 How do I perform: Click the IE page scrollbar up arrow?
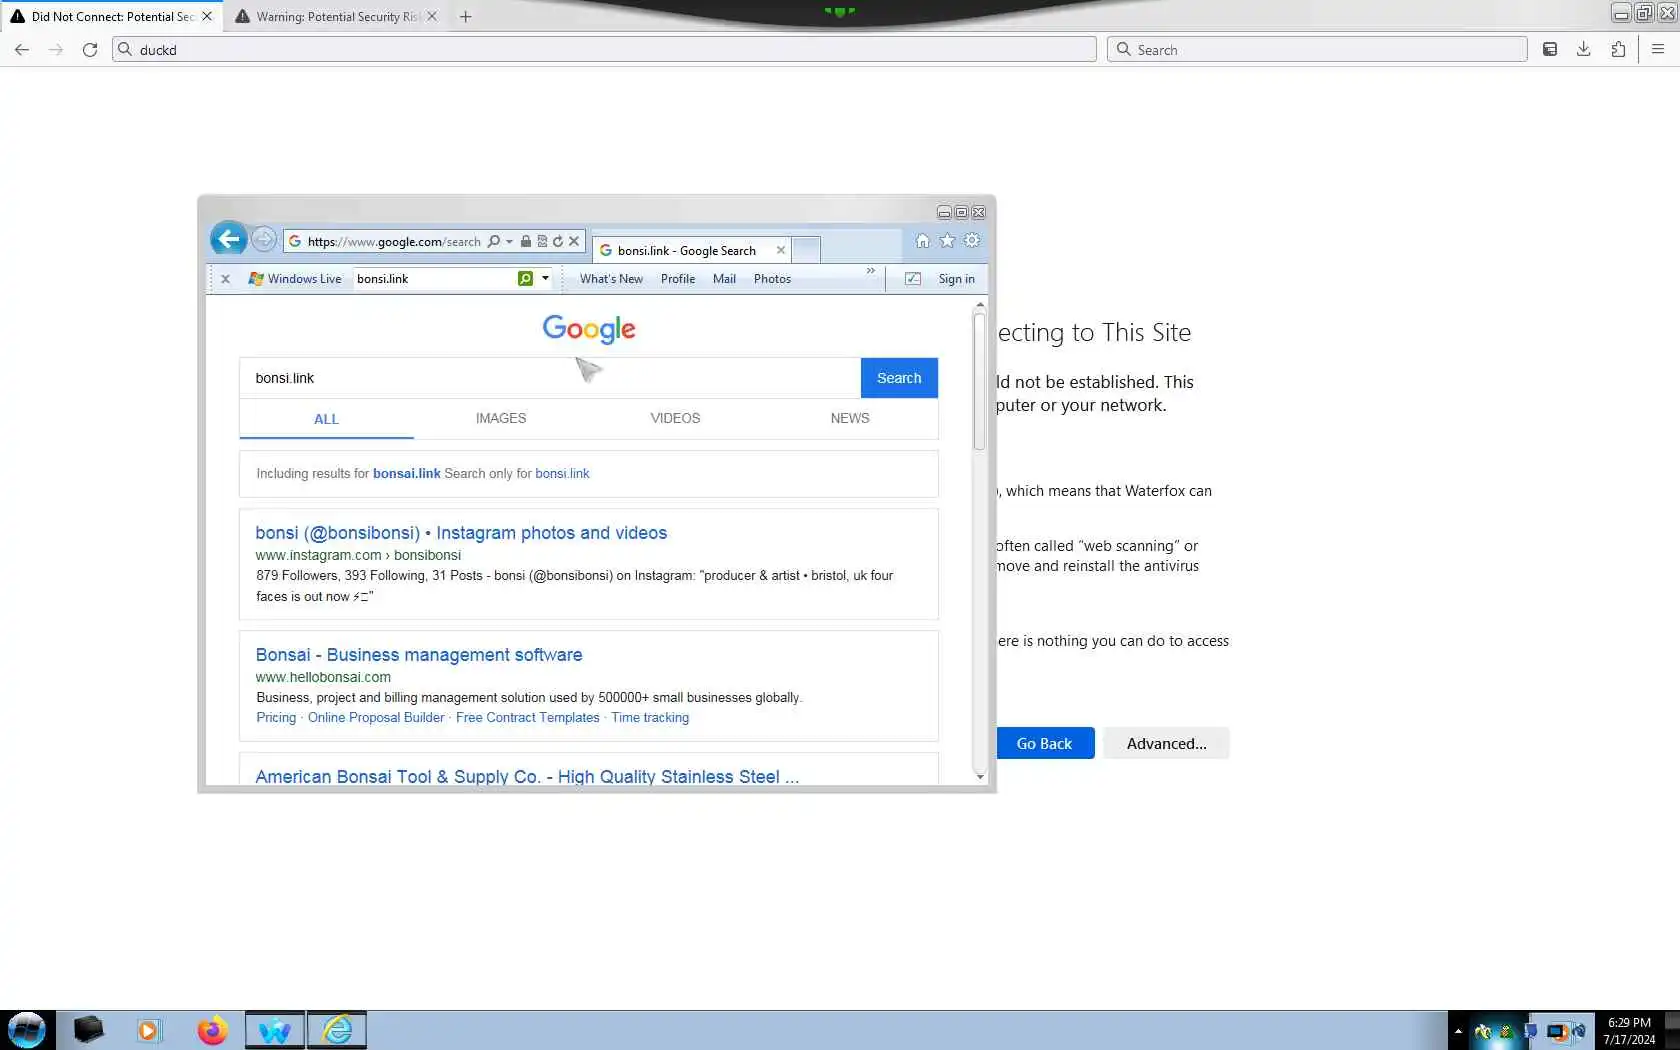980,304
